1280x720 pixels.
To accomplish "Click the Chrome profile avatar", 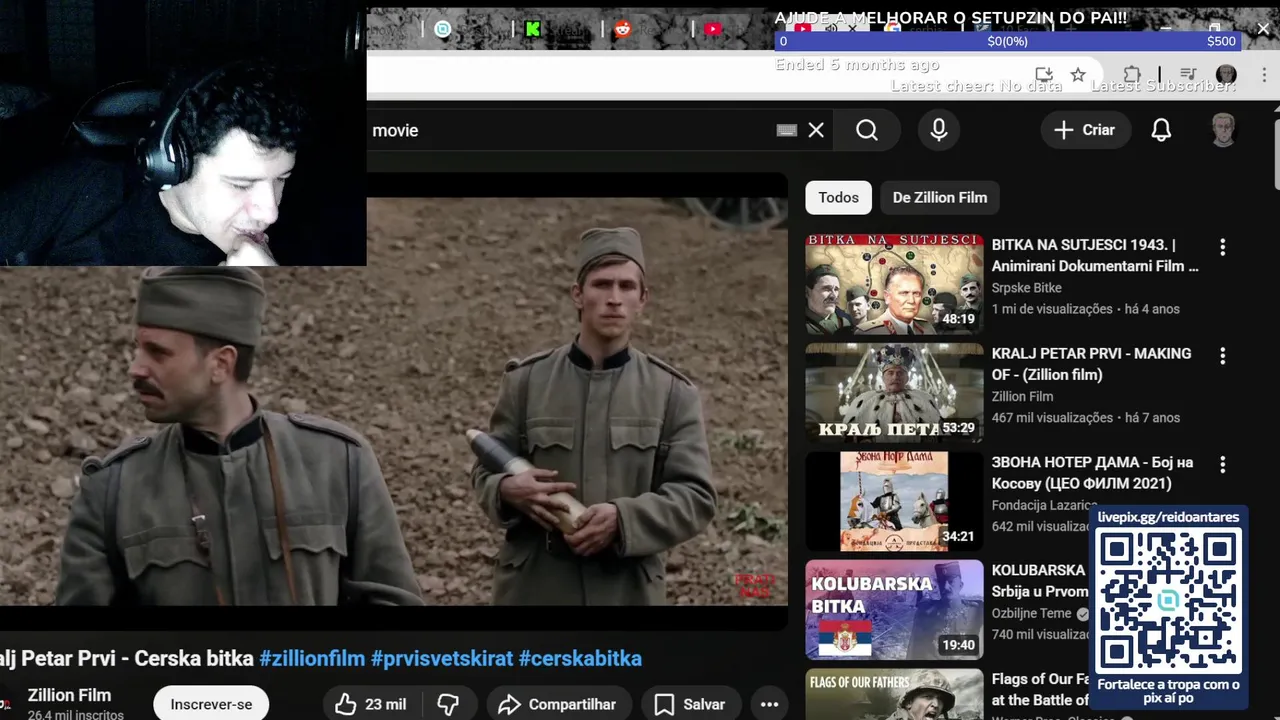I will [1227, 75].
